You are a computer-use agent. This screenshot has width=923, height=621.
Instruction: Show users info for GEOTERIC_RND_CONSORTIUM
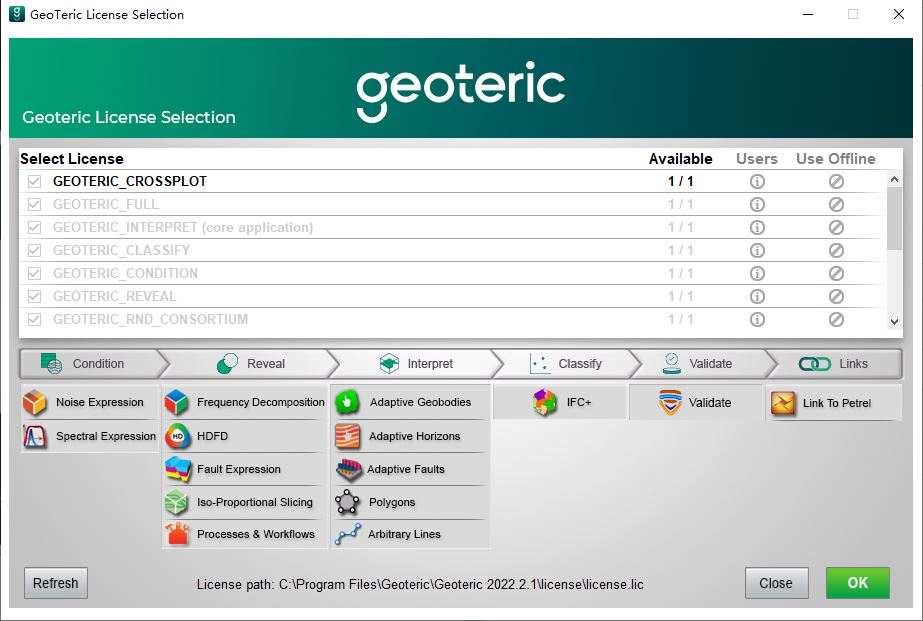pyautogui.click(x=757, y=319)
